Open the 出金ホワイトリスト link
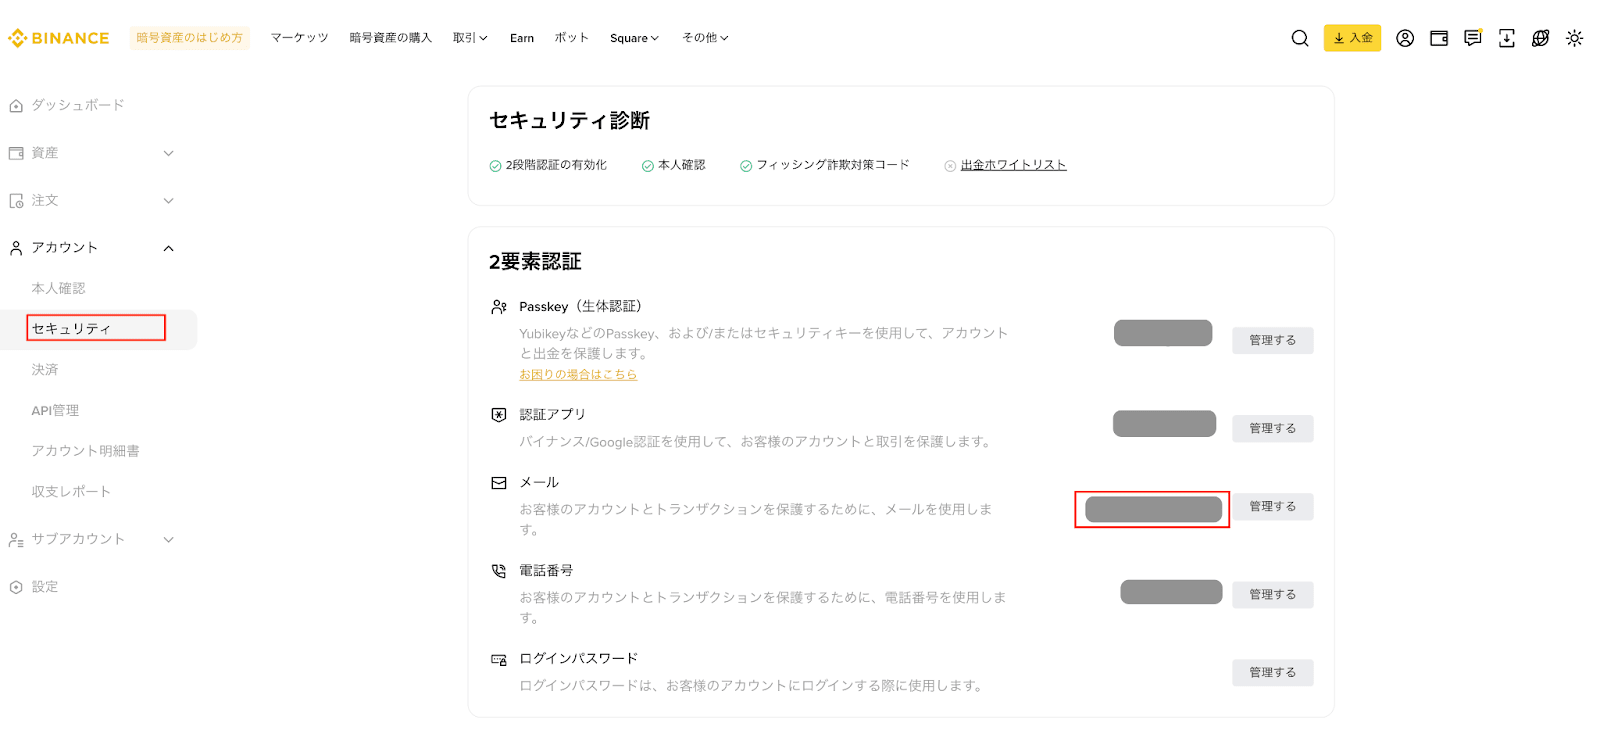The image size is (1600, 734). [x=1014, y=165]
